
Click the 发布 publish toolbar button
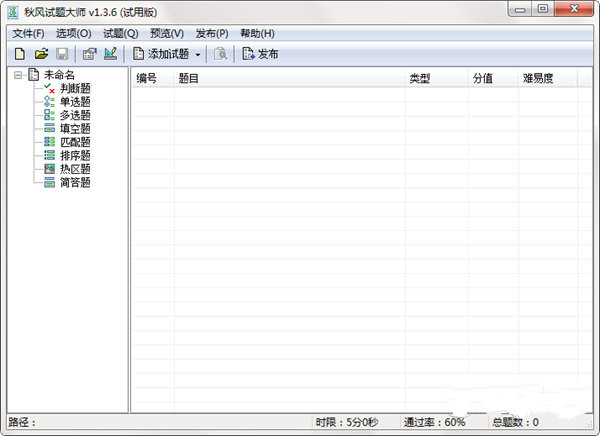click(x=260, y=53)
